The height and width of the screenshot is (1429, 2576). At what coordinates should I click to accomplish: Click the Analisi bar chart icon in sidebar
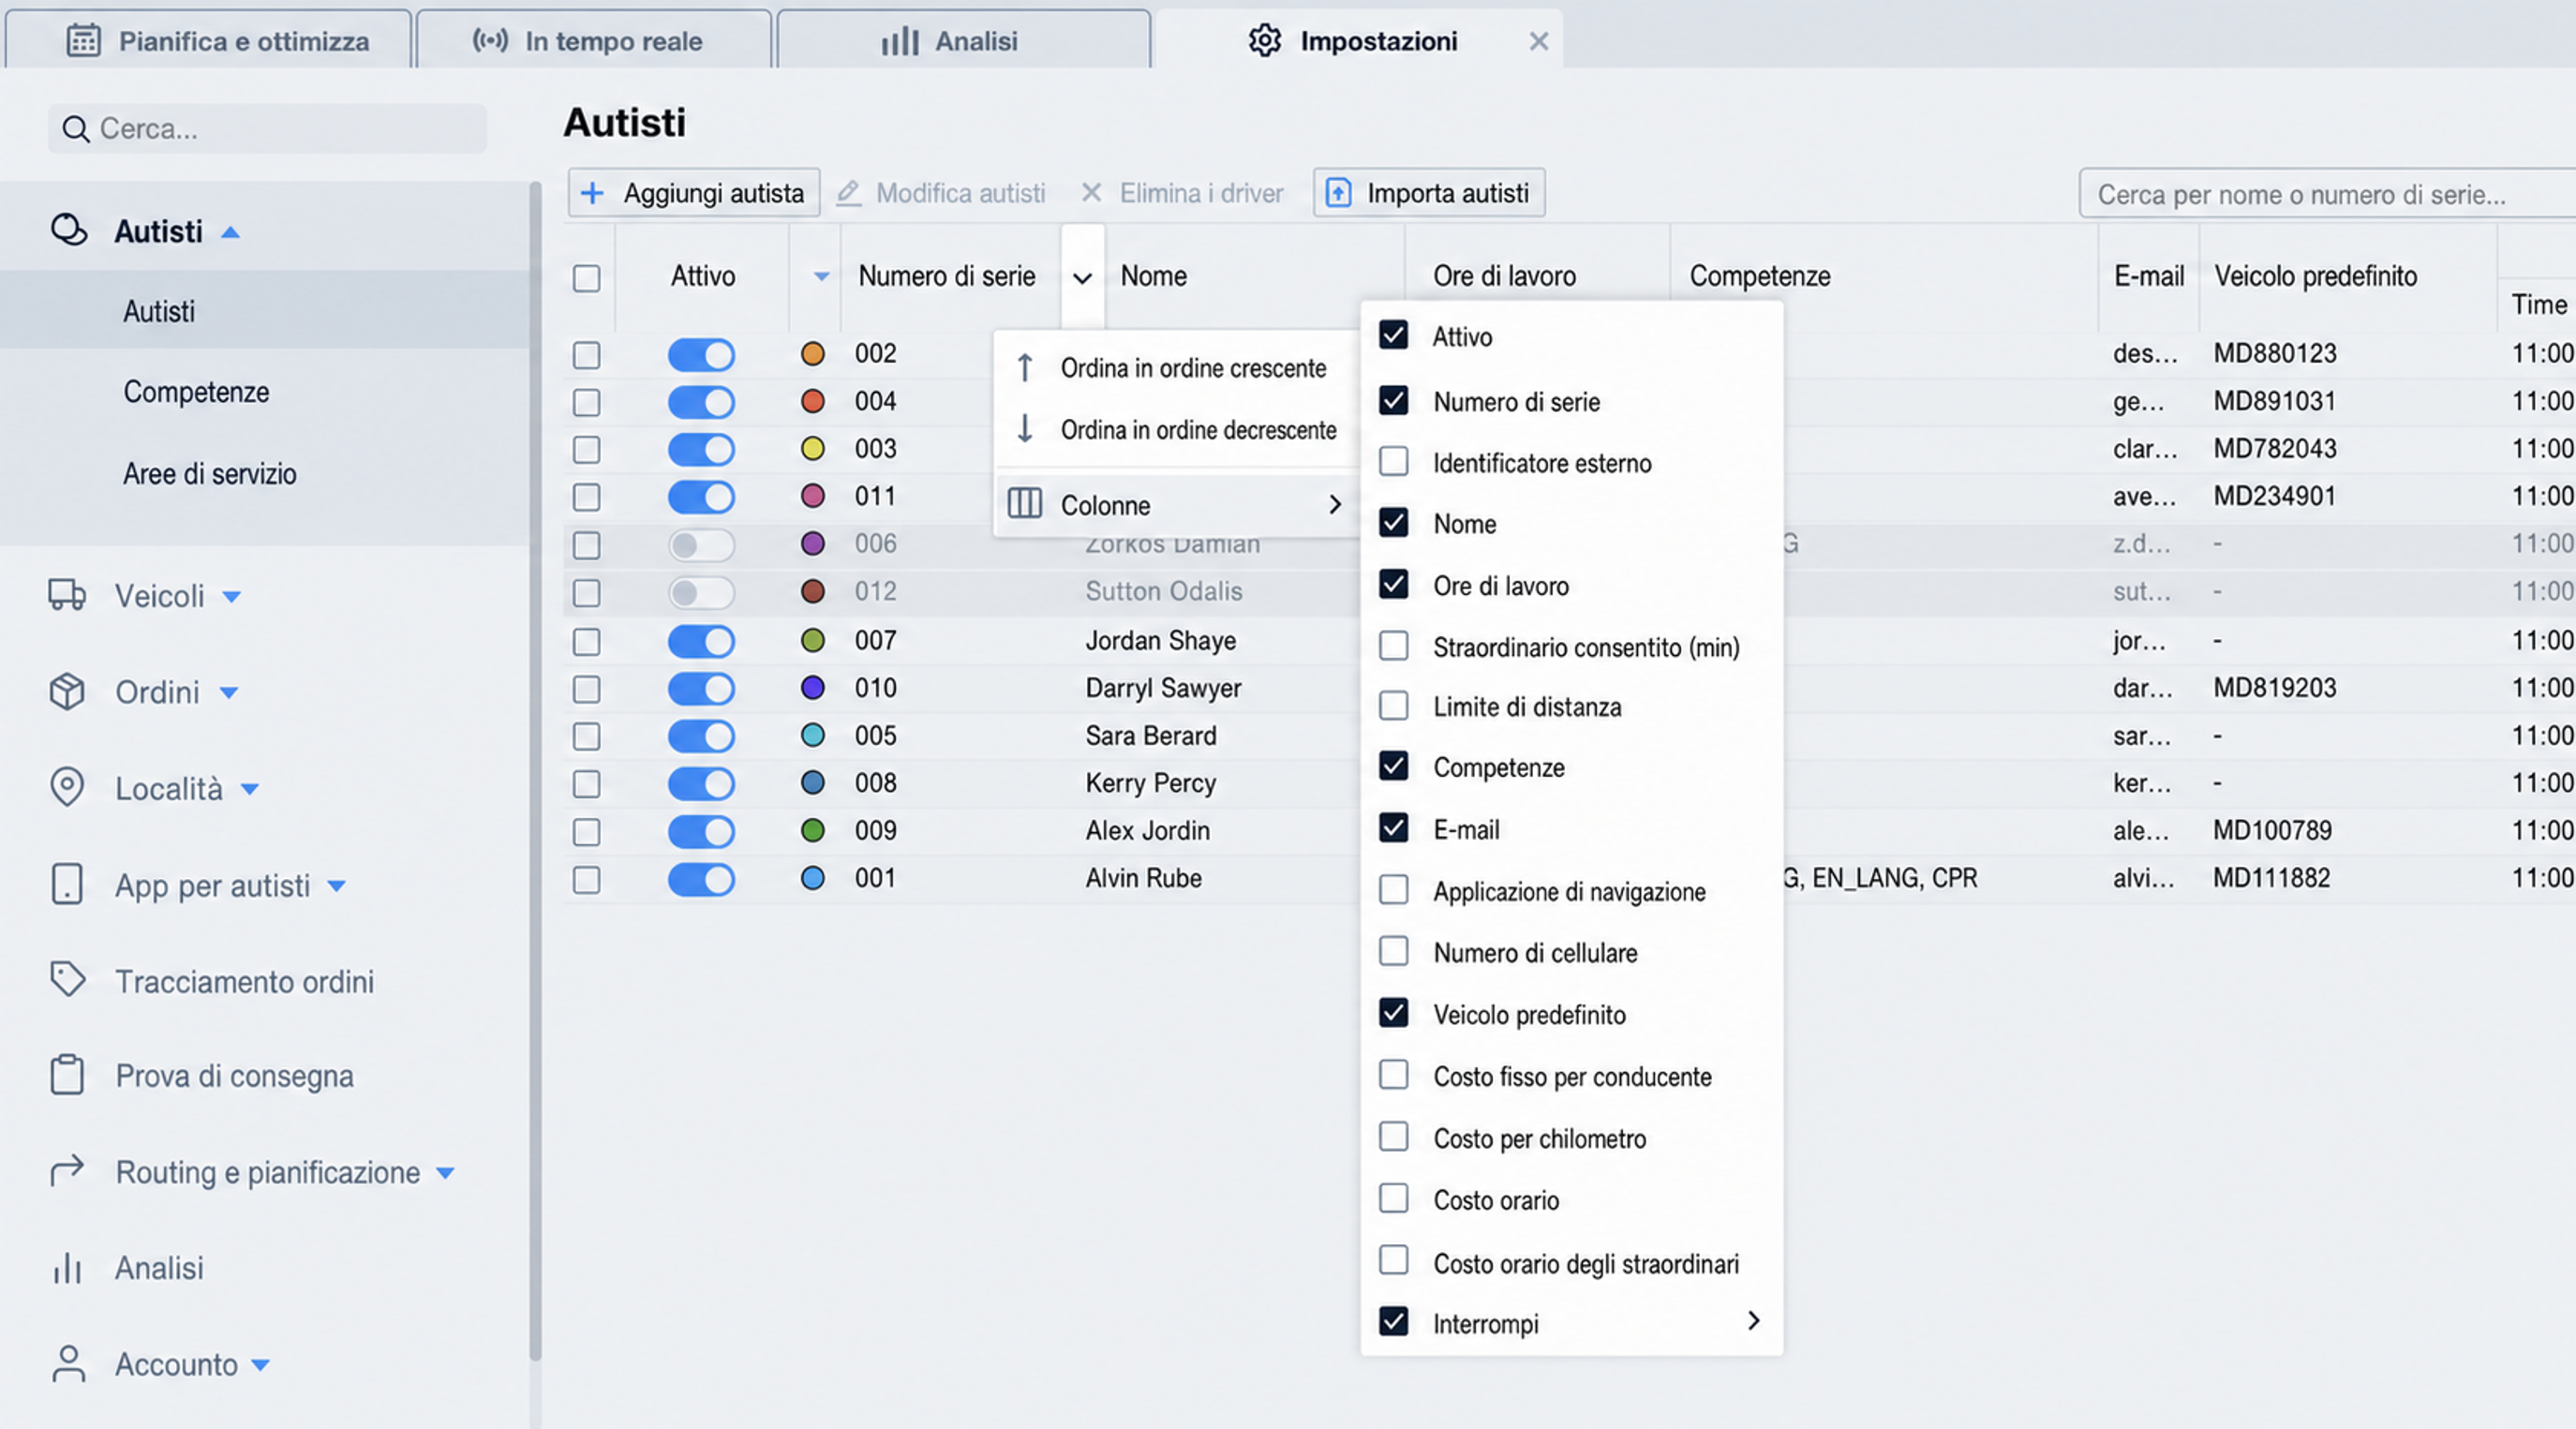(67, 1268)
